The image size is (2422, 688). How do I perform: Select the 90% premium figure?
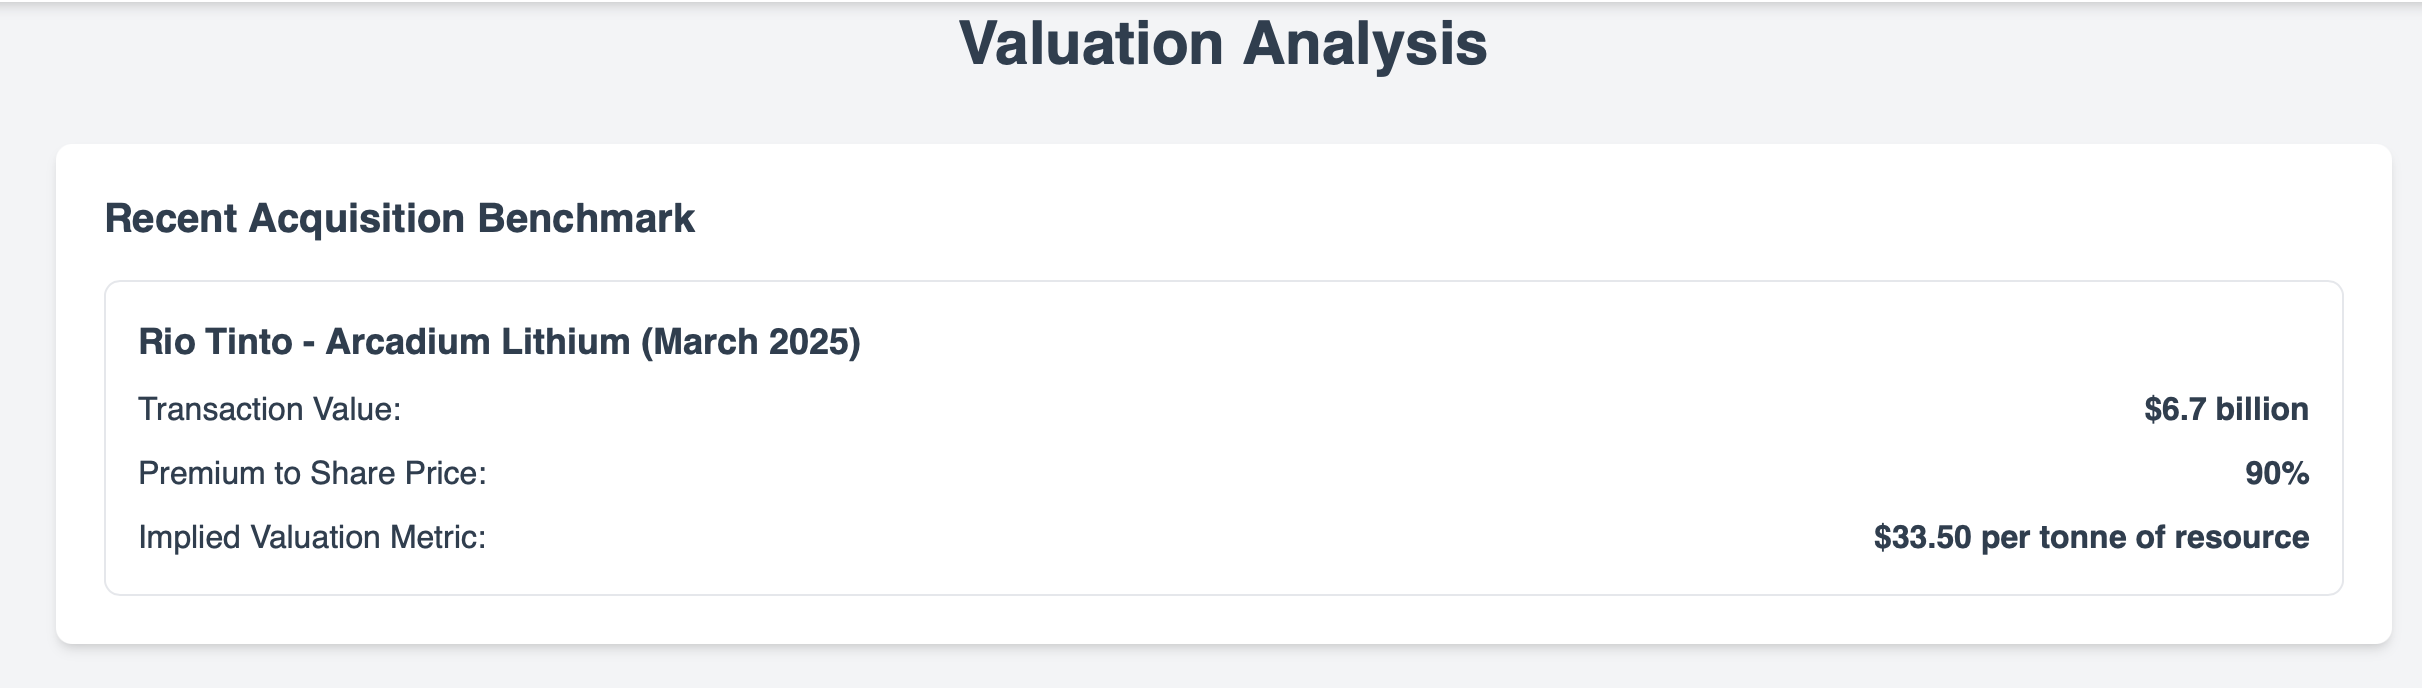(x=2277, y=473)
